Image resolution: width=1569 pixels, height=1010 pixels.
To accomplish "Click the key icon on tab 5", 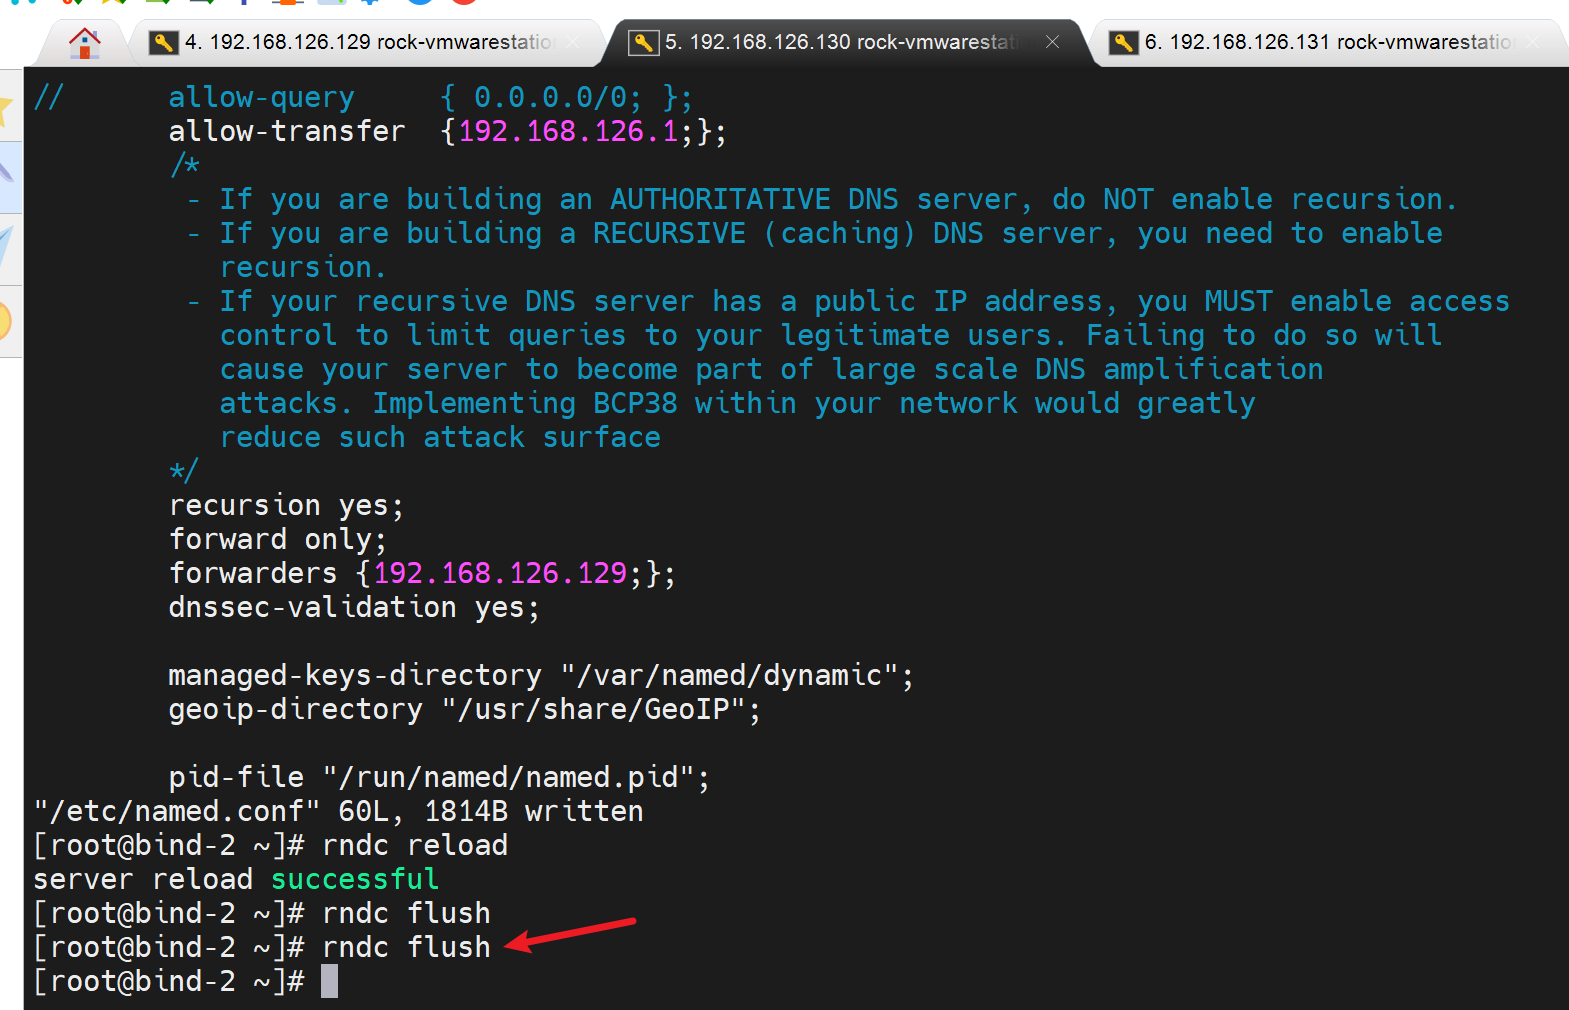I will pyautogui.click(x=644, y=42).
